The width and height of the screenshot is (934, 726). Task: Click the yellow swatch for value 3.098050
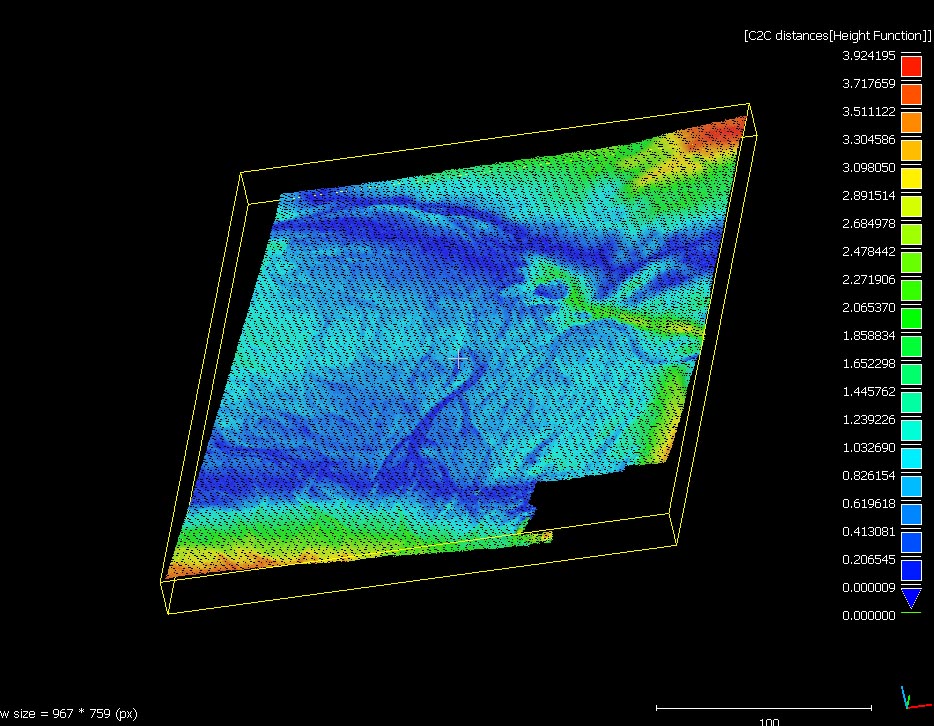(x=910, y=178)
